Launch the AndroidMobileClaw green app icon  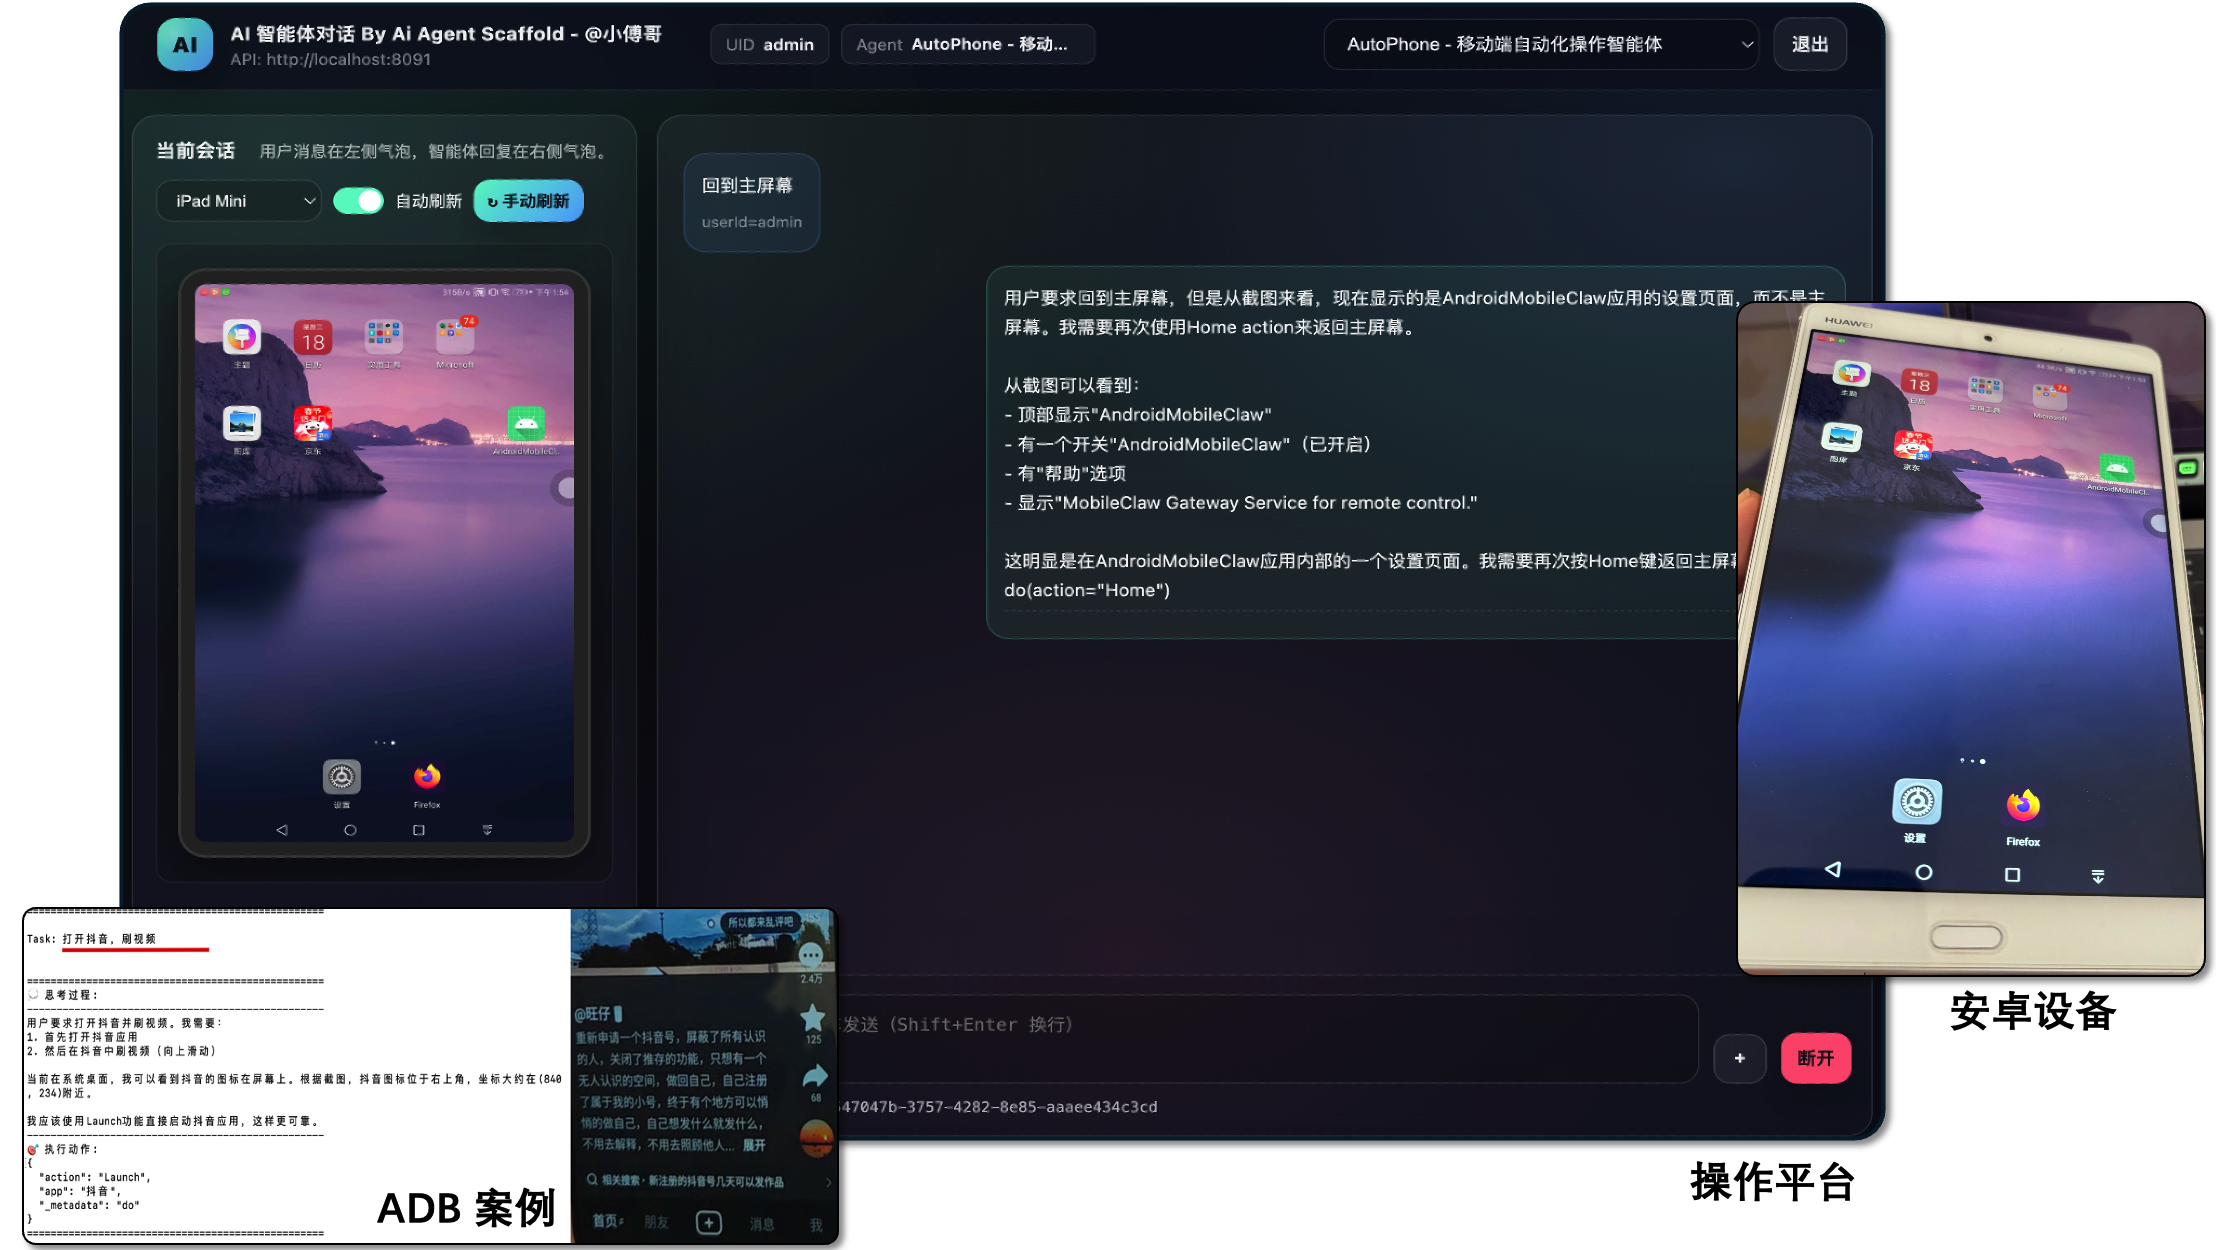tap(526, 424)
